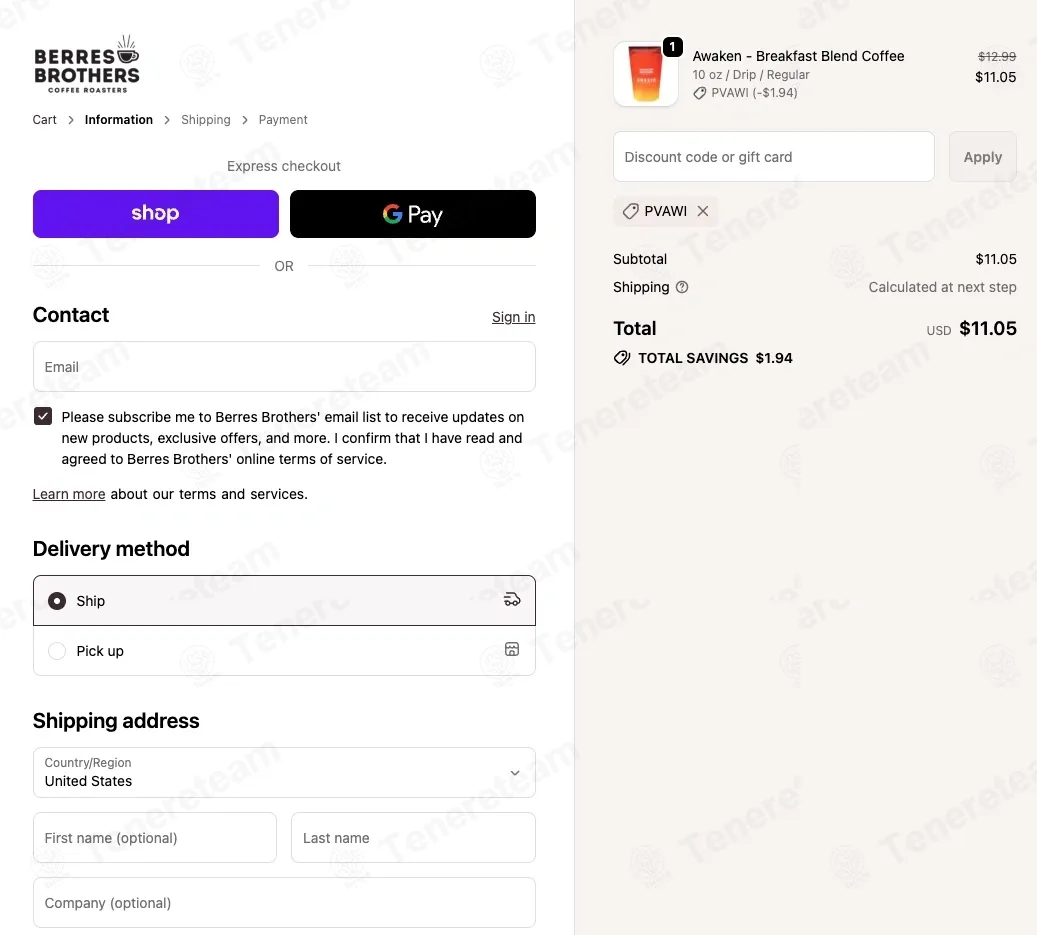Pay with Google Pay express checkout
The image size is (1037, 935).
tap(413, 214)
